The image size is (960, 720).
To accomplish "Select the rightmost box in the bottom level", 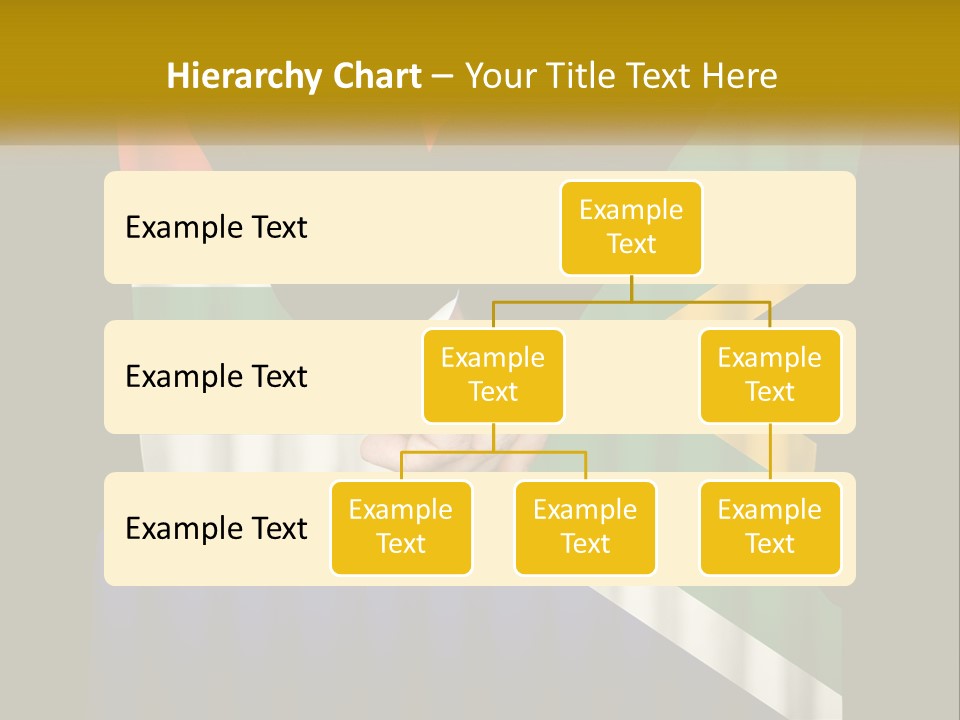I will click(770, 528).
